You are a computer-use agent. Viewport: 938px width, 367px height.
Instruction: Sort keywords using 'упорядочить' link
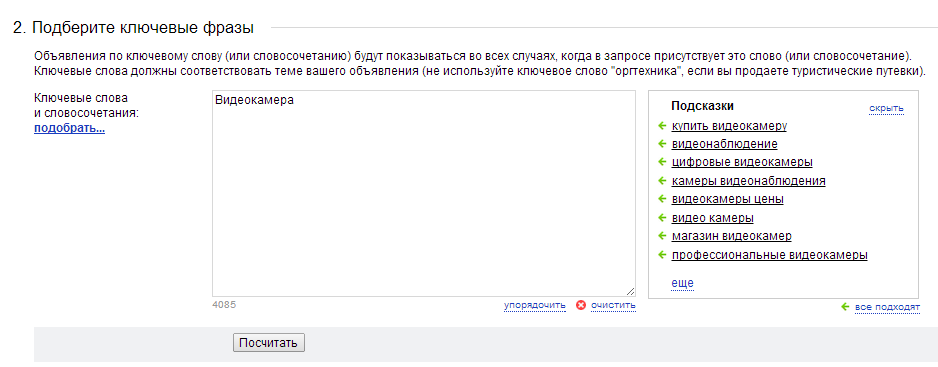(x=535, y=305)
